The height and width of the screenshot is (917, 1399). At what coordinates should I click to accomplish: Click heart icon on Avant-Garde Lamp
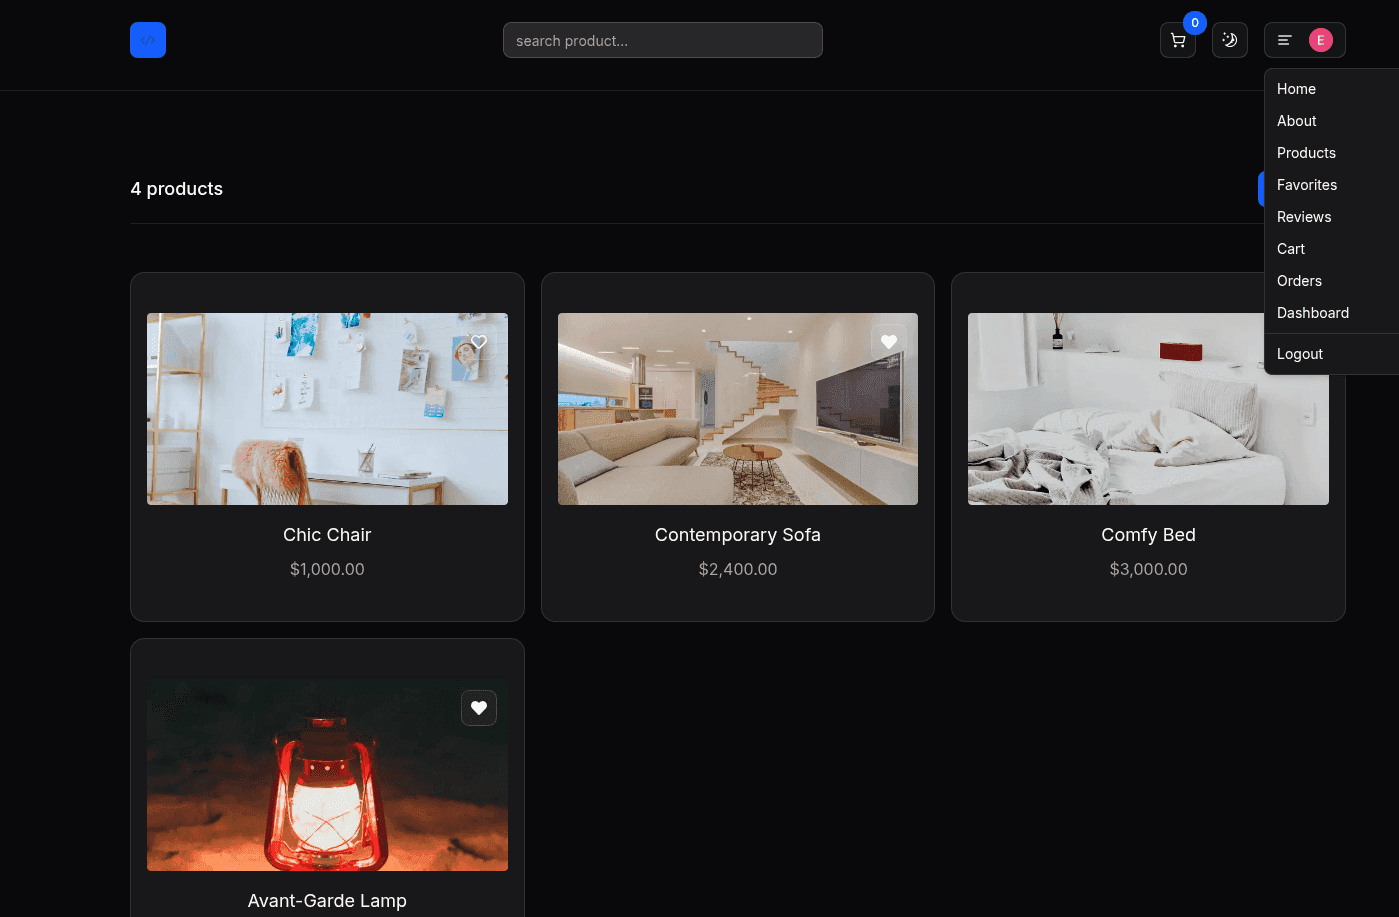point(479,708)
